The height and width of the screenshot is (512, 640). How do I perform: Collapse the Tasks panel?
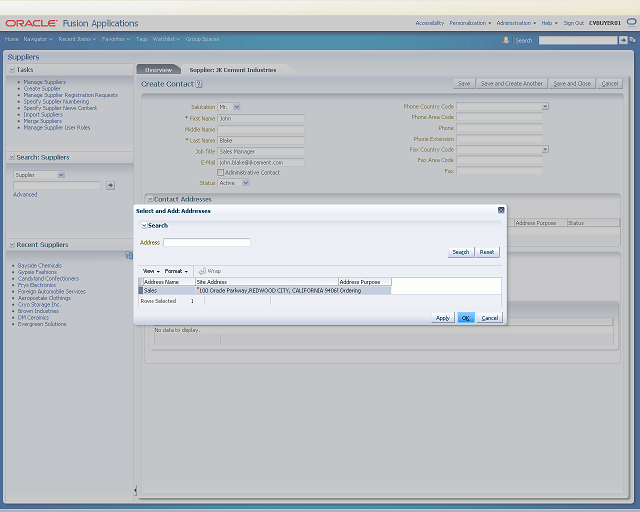pos(12,70)
